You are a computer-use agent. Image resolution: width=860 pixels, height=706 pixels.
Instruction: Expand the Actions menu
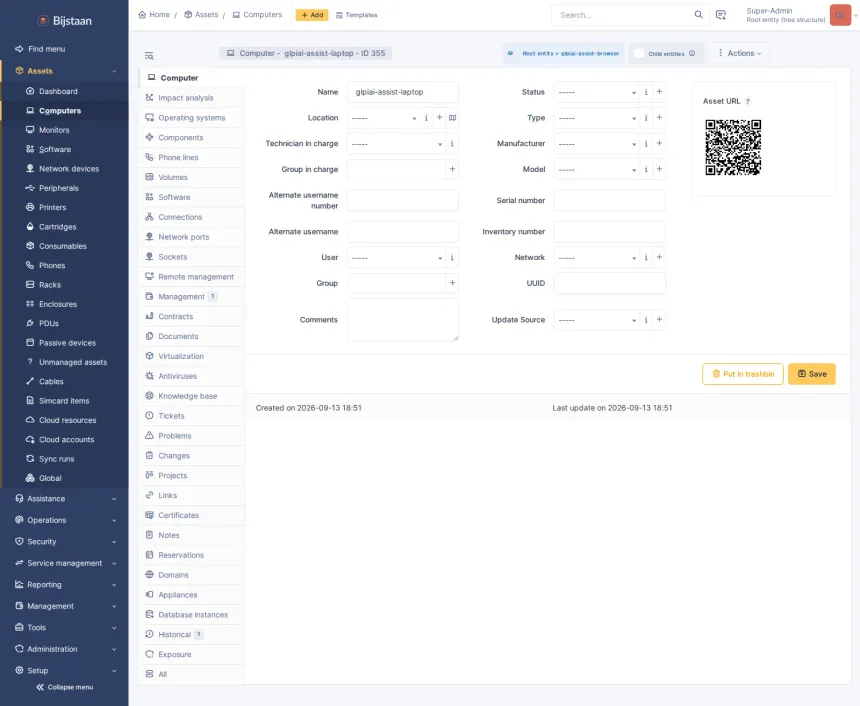click(740, 53)
